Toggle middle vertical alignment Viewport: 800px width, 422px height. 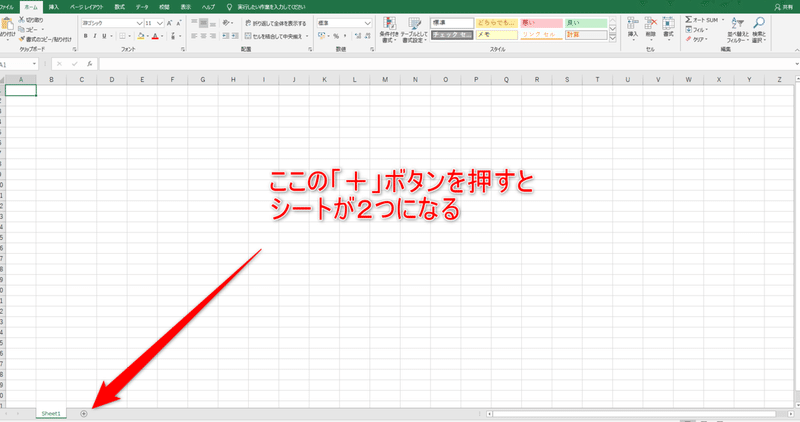(204, 23)
